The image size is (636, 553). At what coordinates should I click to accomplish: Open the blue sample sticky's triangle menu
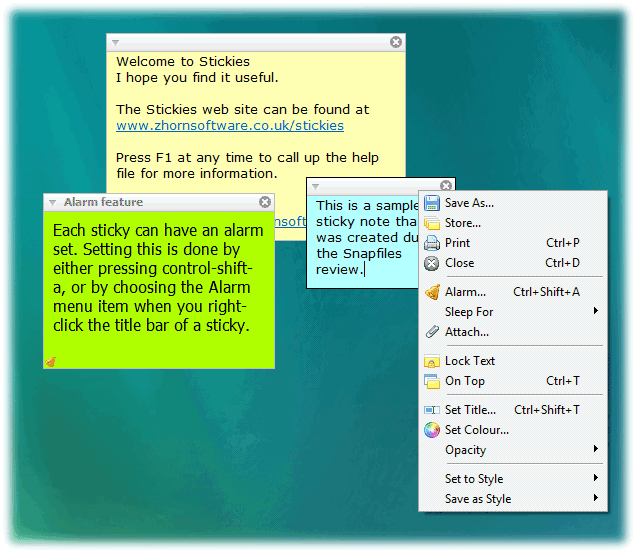pos(316,187)
